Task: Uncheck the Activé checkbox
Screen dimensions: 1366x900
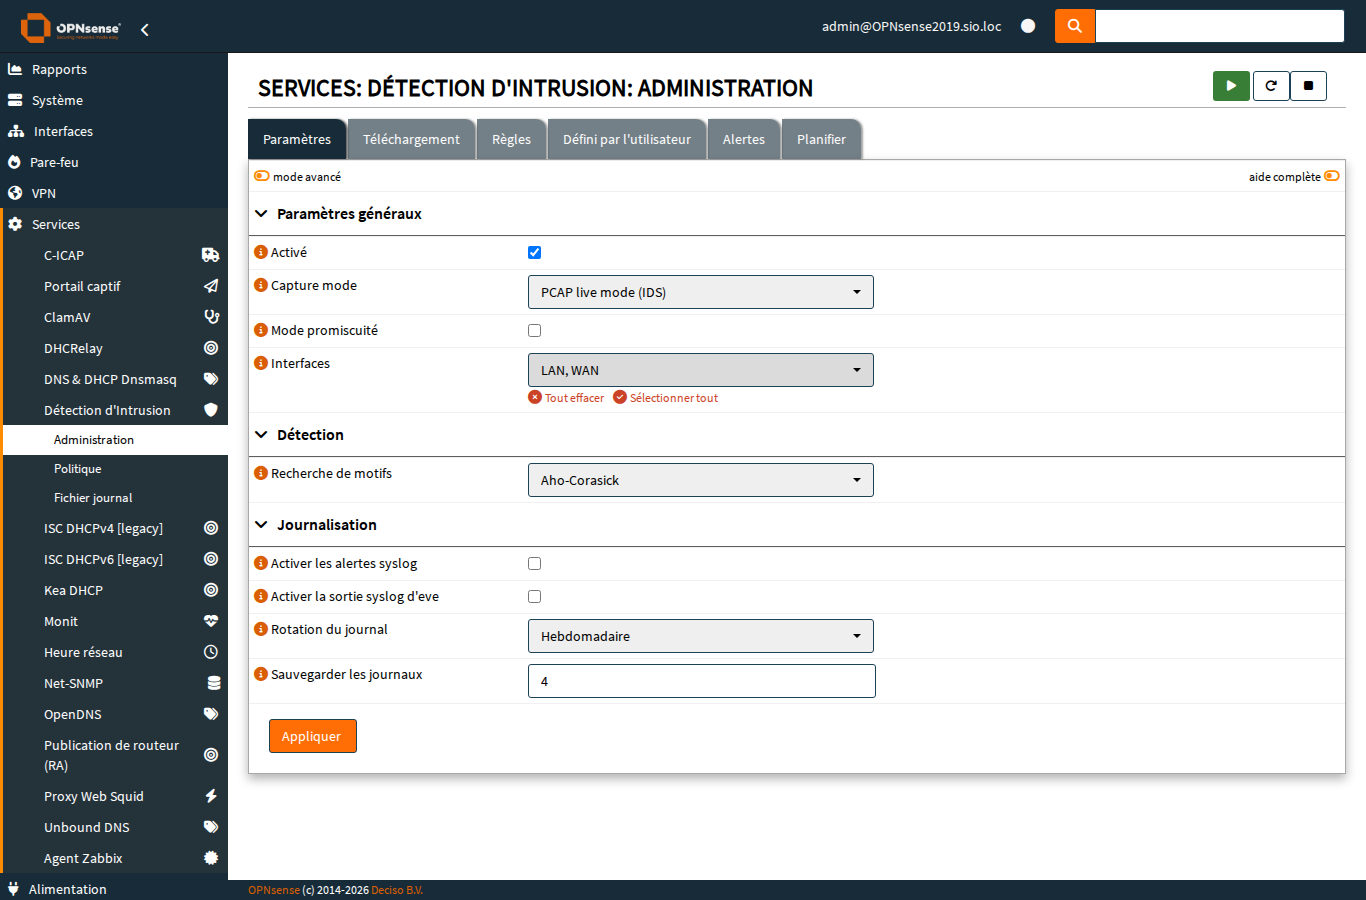Action: [534, 253]
